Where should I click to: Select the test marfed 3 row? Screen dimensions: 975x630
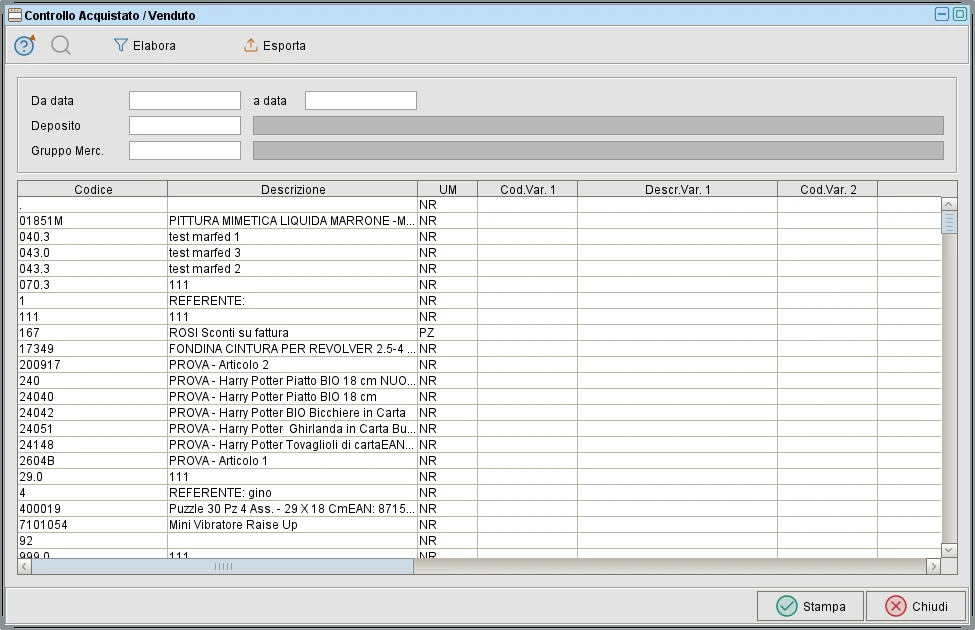pyautogui.click(x=479, y=253)
